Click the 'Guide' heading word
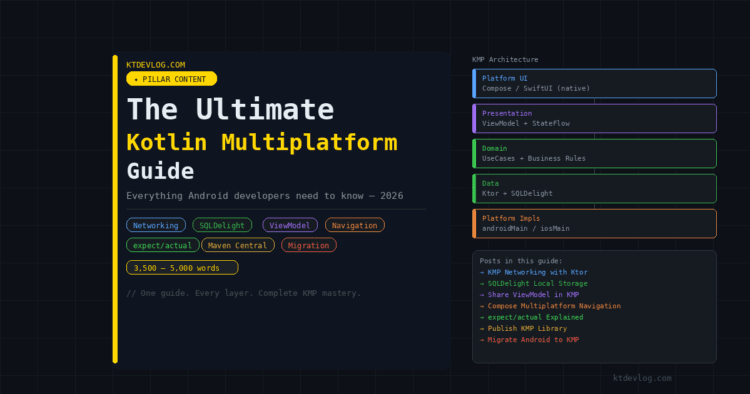750x394 pixels. click(160, 171)
